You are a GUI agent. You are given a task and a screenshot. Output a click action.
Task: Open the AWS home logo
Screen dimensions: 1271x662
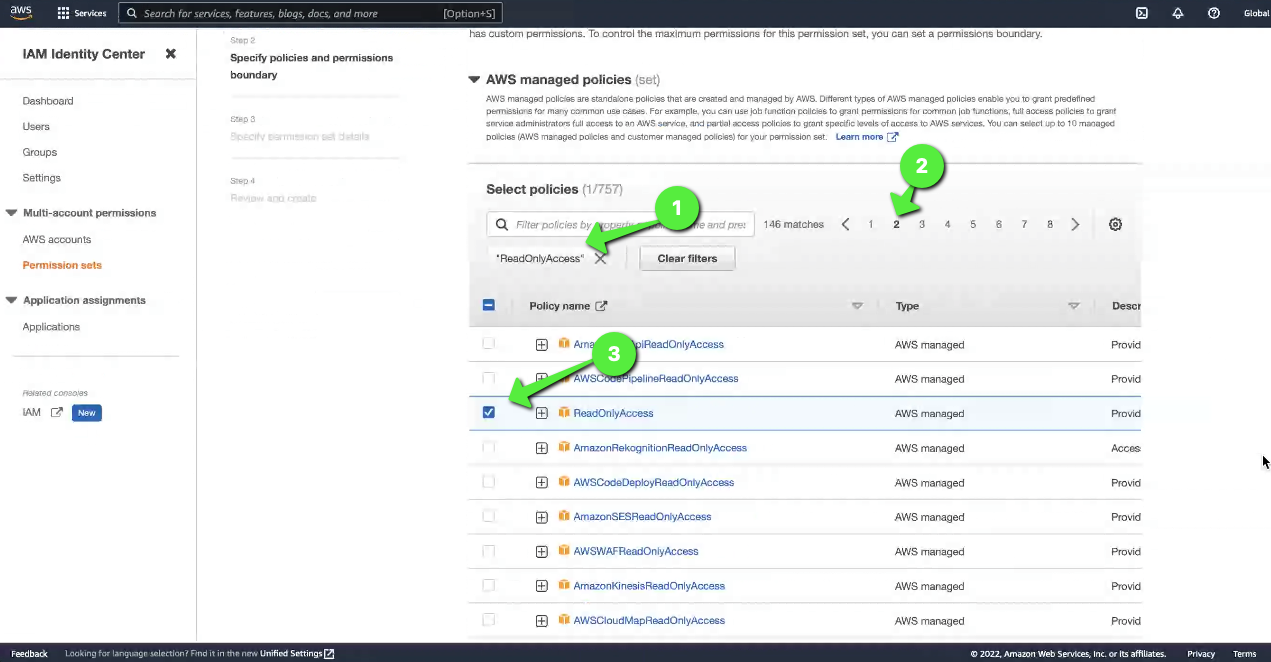(x=22, y=13)
